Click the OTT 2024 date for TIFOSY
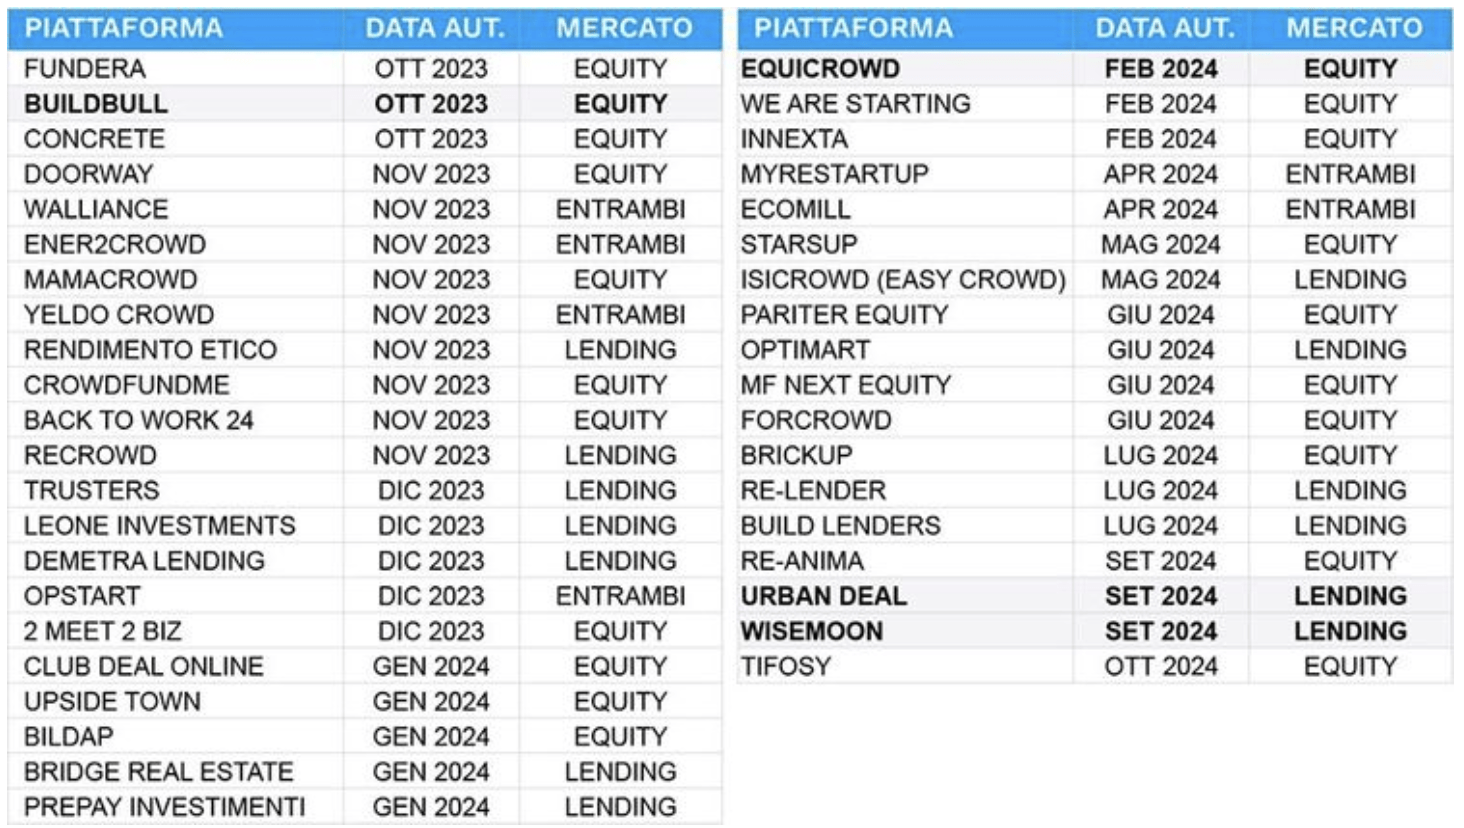The image size is (1464, 828). point(1161,667)
